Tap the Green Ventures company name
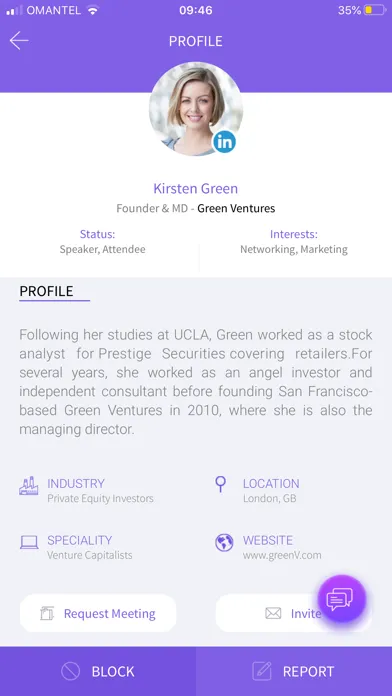The height and width of the screenshot is (696, 392). (x=236, y=208)
